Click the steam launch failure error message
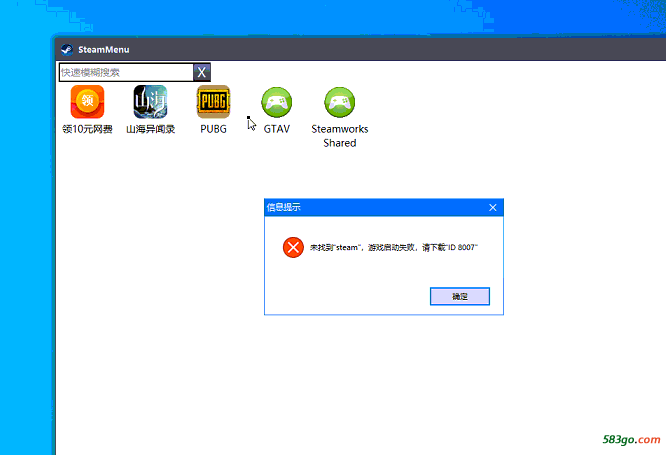The width and height of the screenshot is (666, 455). tap(394, 247)
